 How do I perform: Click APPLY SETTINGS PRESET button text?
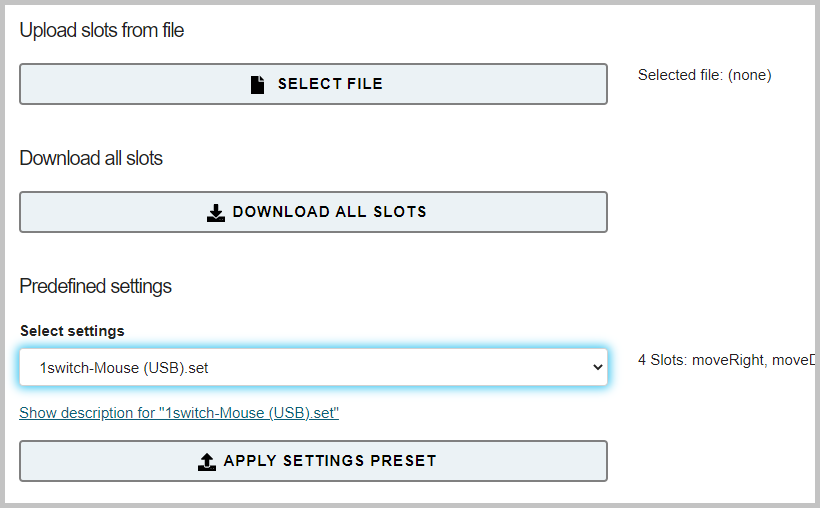click(x=329, y=460)
